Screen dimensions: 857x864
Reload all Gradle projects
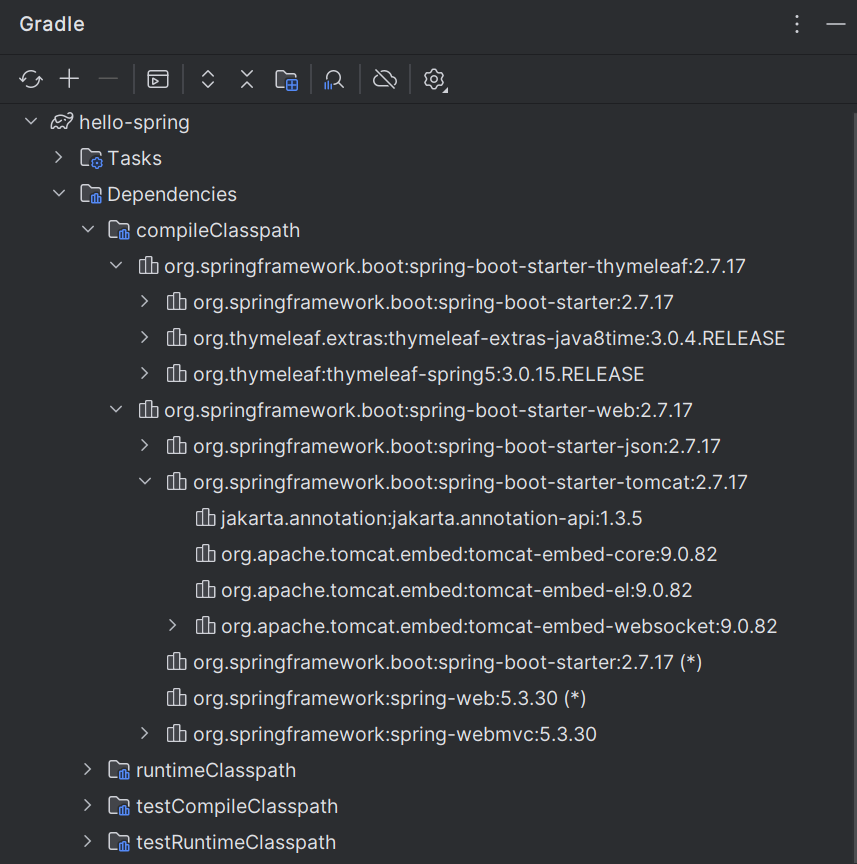click(x=31, y=79)
